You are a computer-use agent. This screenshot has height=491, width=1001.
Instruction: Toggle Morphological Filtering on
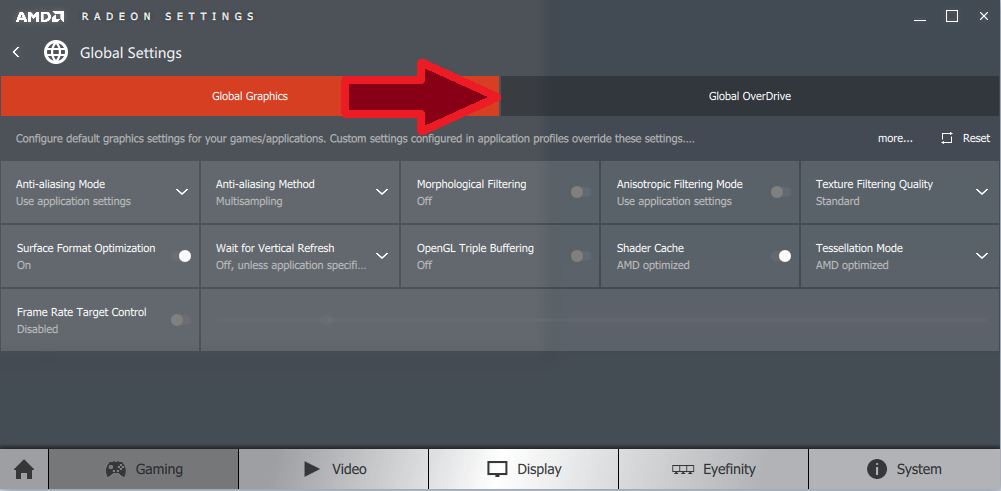[x=580, y=192]
